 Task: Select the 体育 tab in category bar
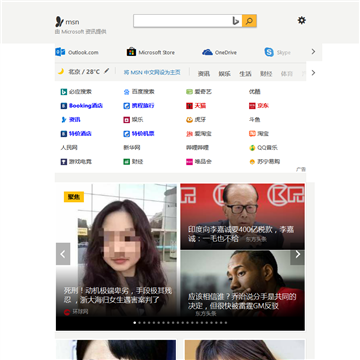(x=287, y=74)
